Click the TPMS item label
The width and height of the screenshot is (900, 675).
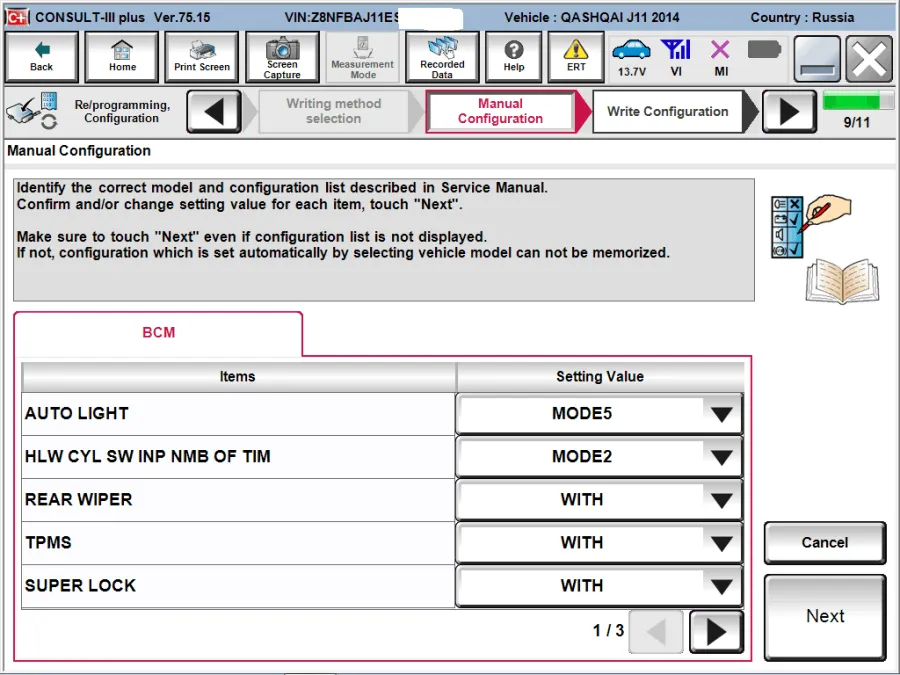coord(48,542)
